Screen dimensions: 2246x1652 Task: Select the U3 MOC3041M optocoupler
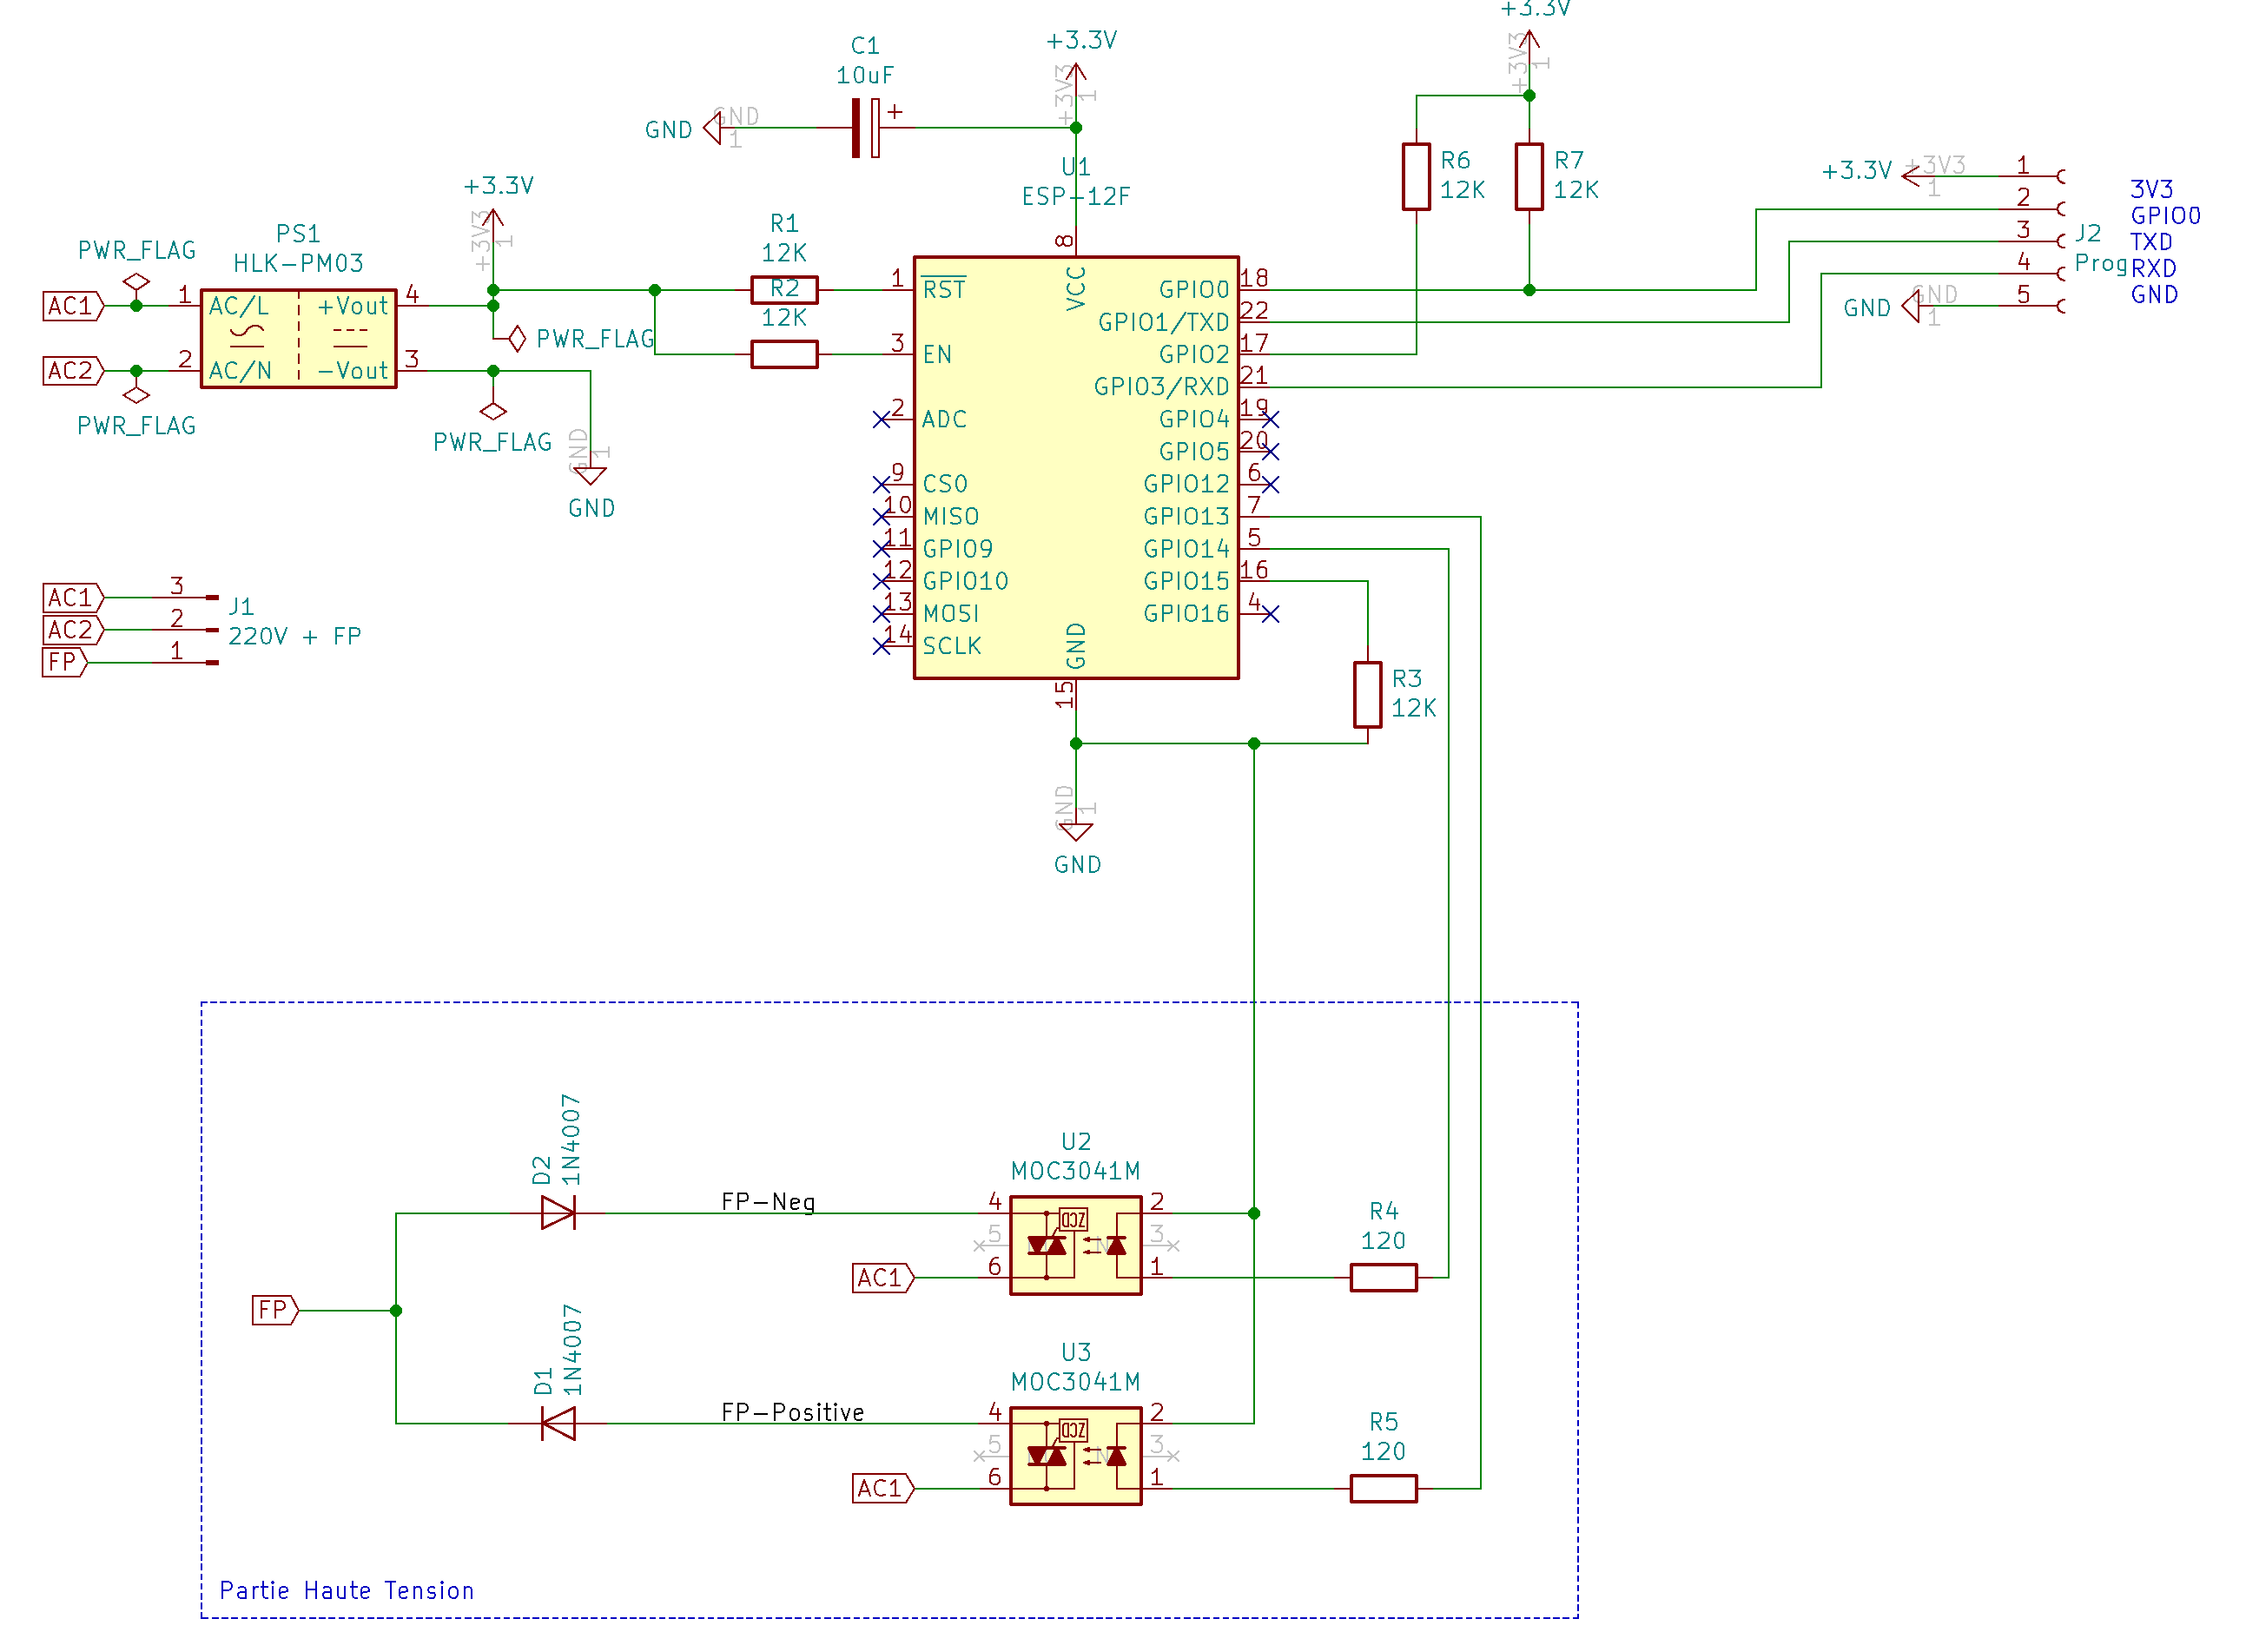tap(1075, 1456)
